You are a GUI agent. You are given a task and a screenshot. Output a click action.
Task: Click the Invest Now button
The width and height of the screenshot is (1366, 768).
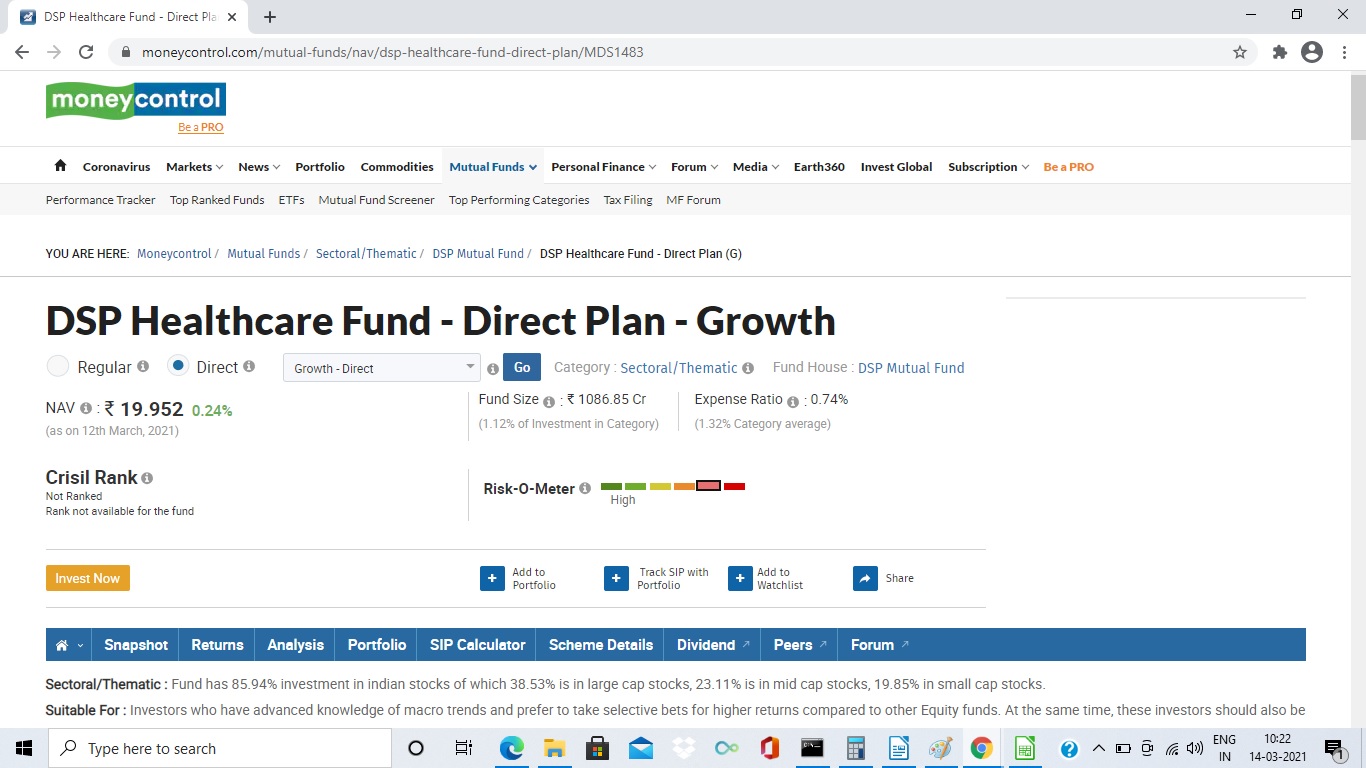[88, 578]
